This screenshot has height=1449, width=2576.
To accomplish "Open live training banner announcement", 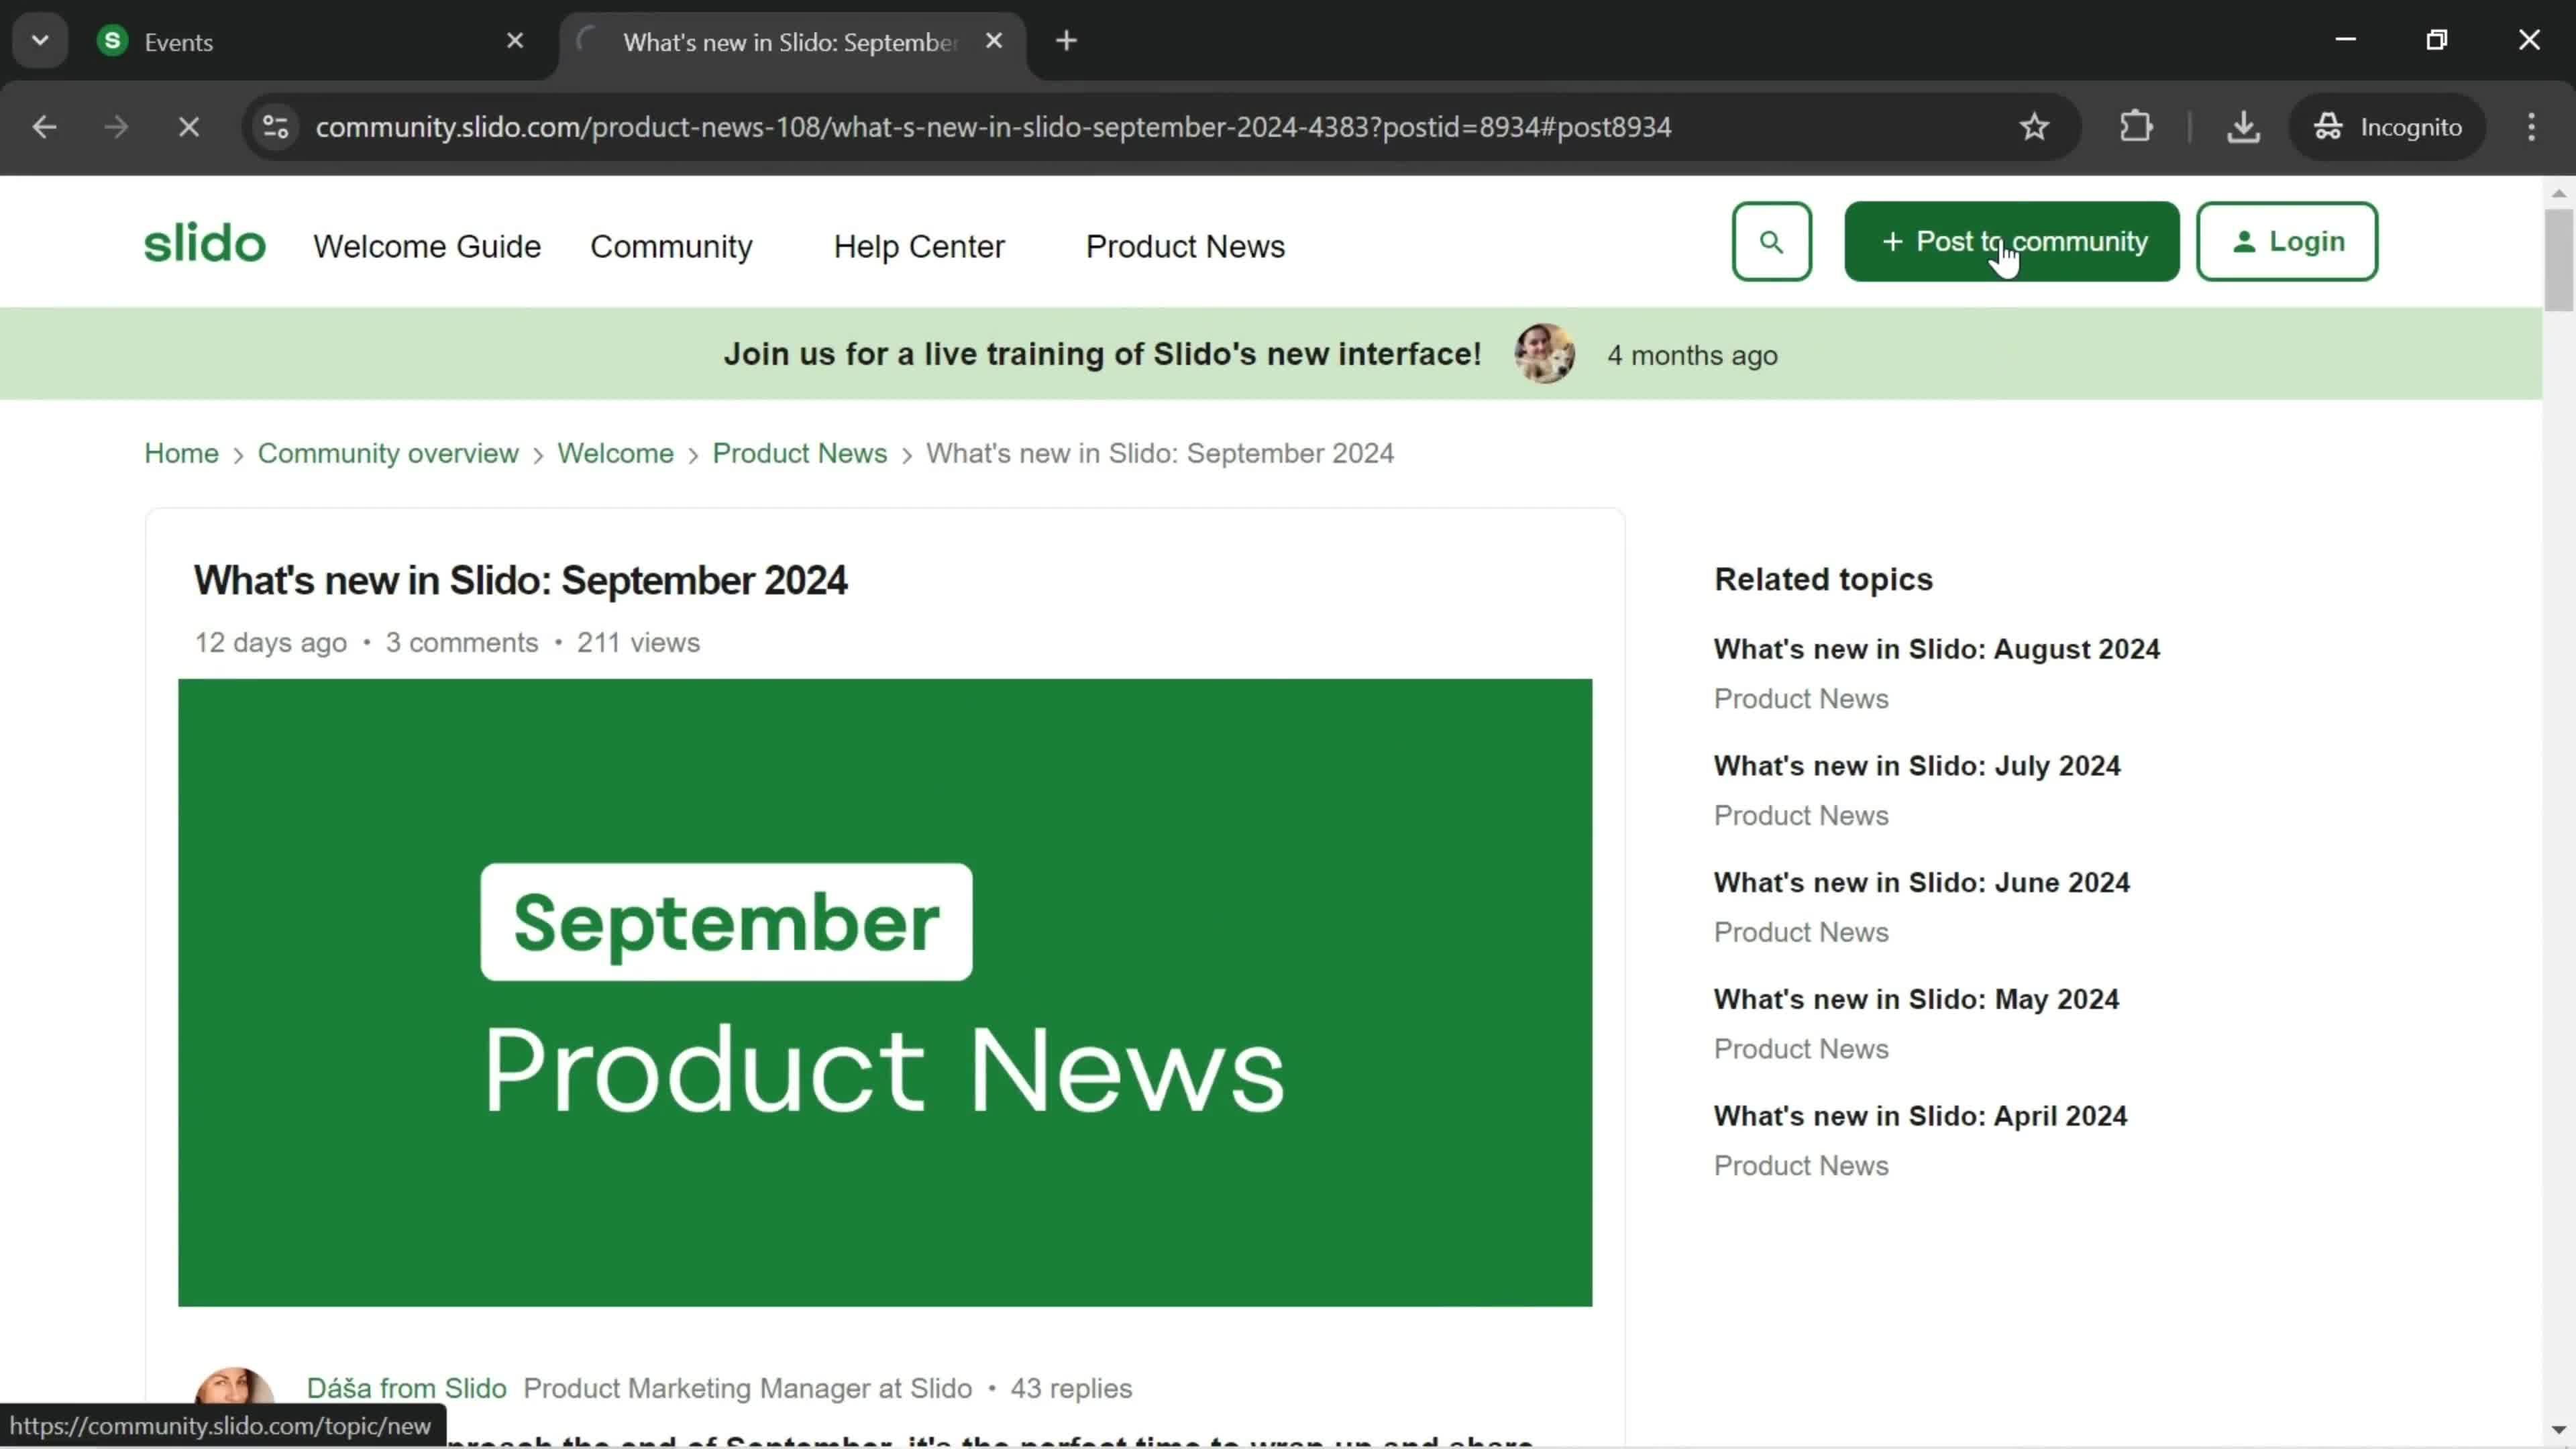I will point(1102,354).
